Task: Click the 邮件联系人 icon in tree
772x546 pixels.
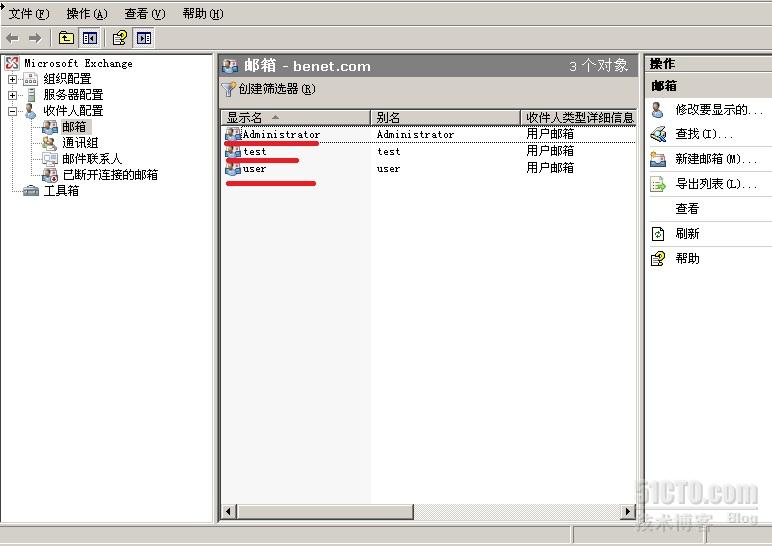Action: point(50,159)
